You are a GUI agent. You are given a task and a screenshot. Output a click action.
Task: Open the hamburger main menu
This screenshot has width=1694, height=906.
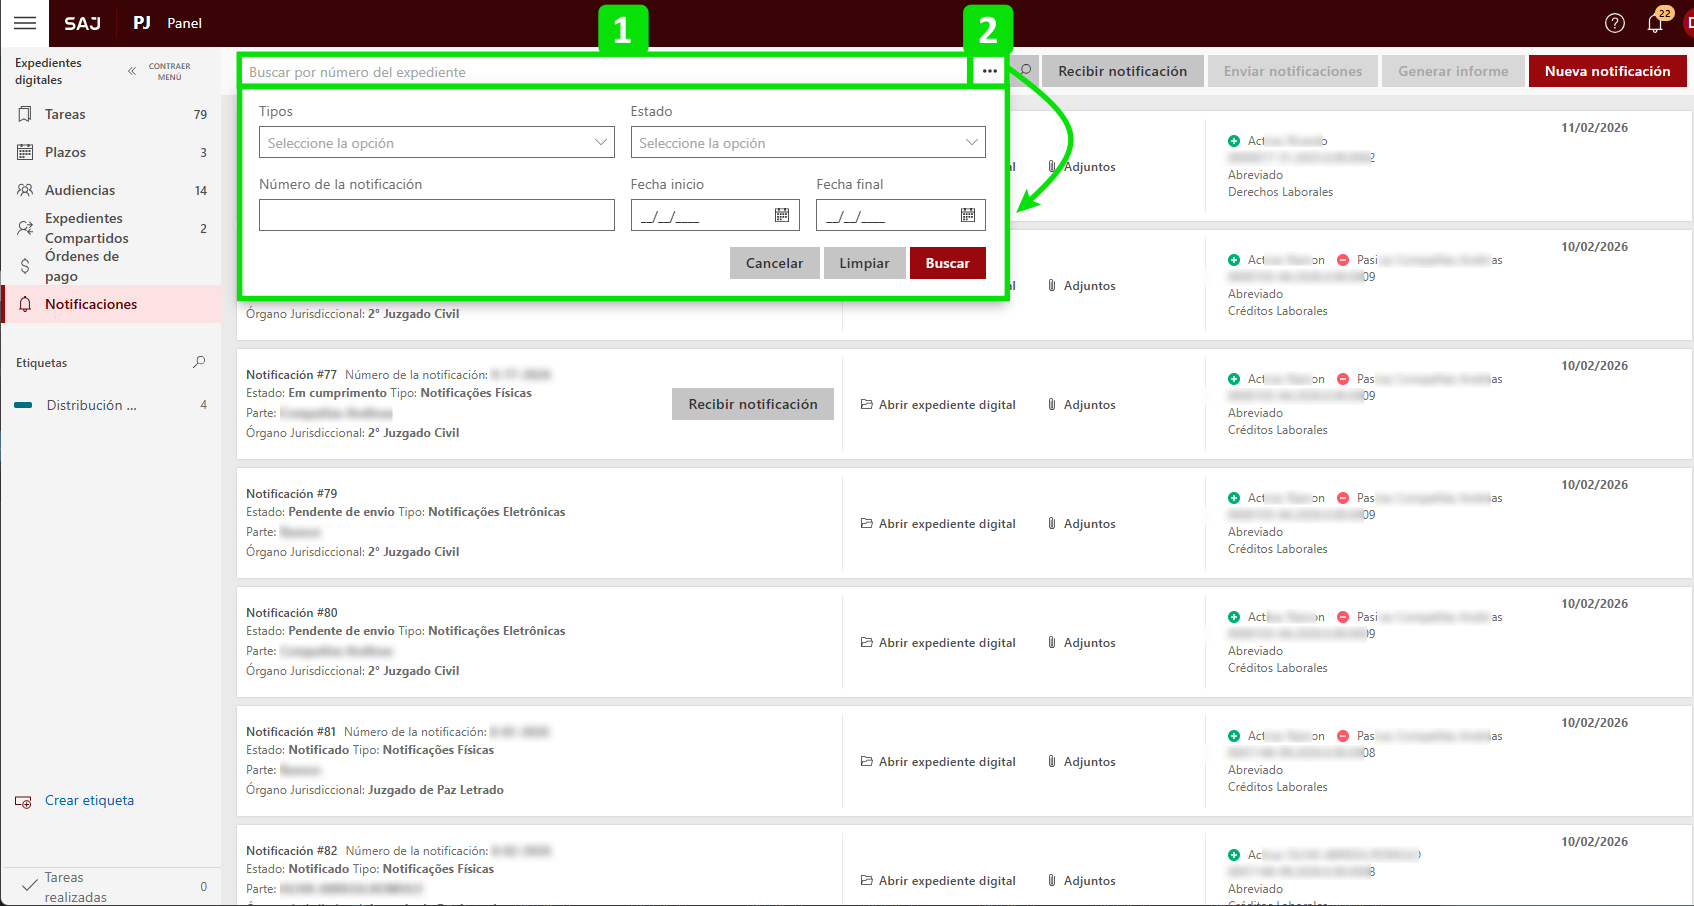coord(25,23)
